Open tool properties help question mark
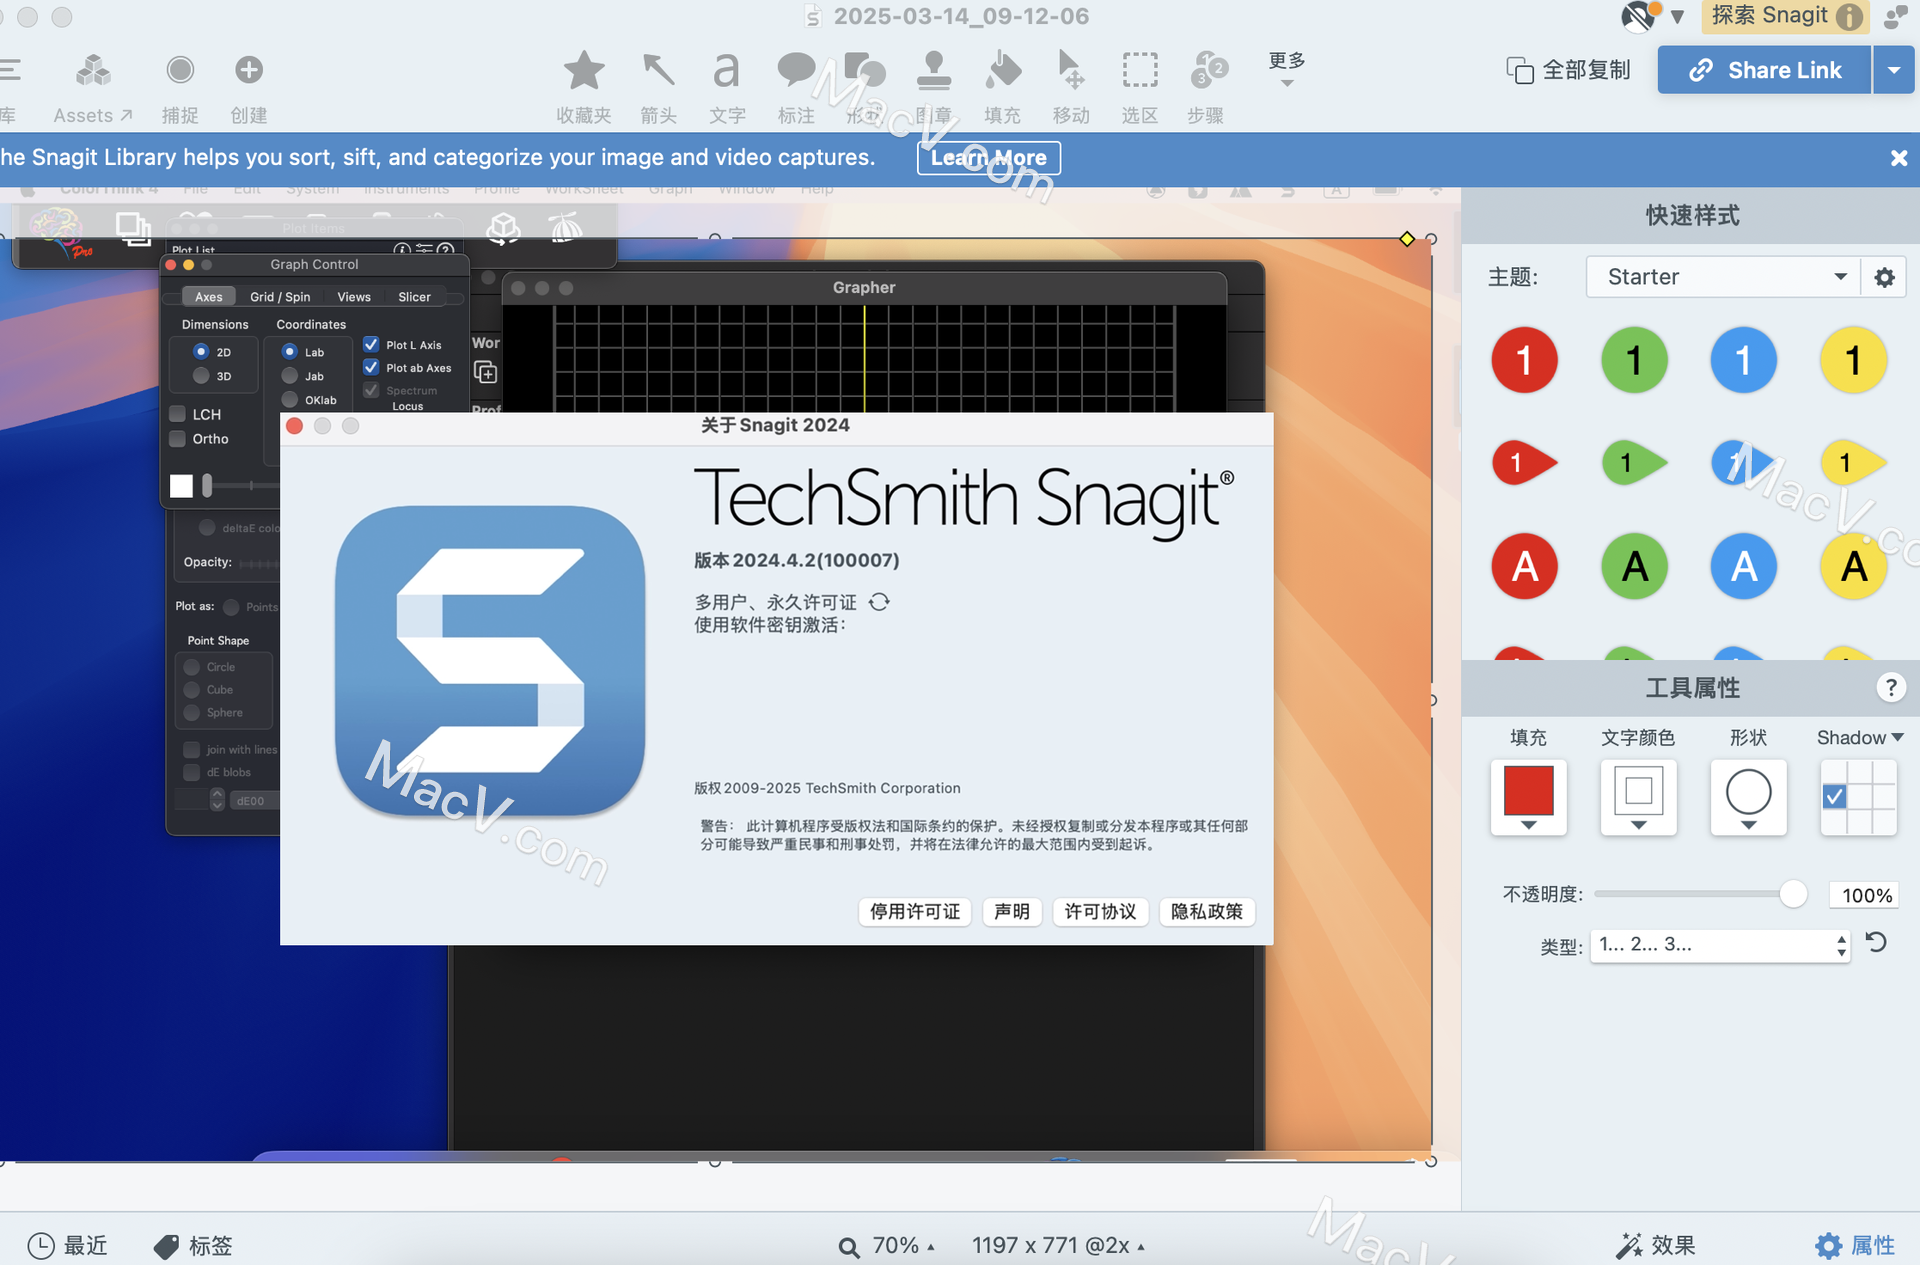1920x1265 pixels. click(1890, 688)
